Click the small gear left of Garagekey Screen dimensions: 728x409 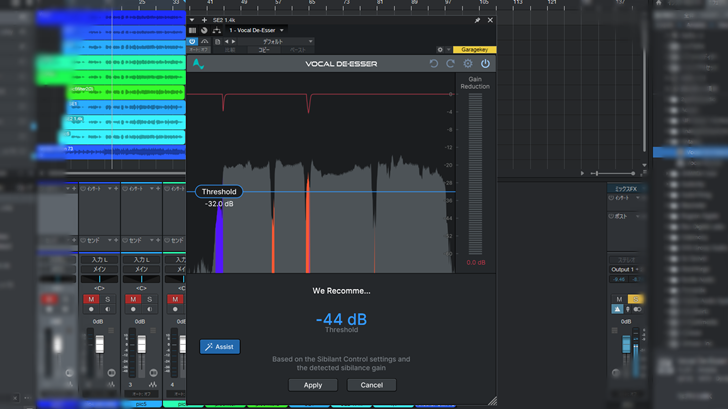(440, 50)
